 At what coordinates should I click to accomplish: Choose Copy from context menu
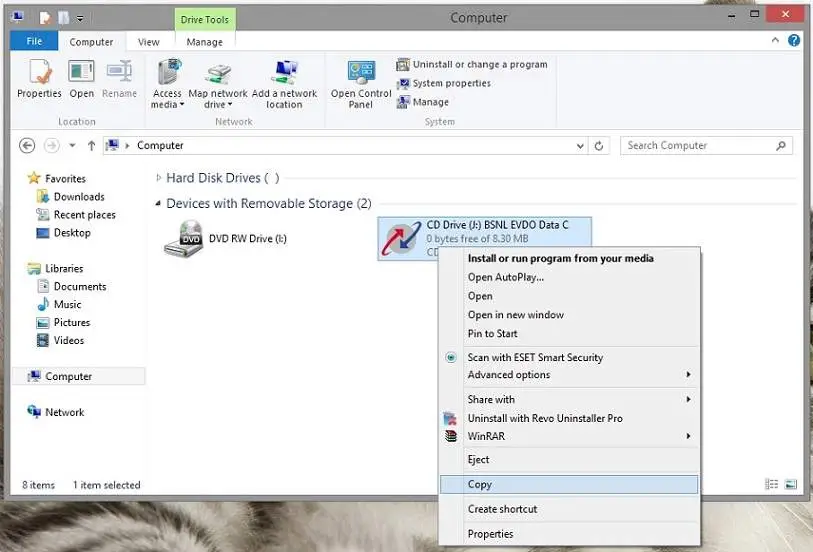click(569, 485)
